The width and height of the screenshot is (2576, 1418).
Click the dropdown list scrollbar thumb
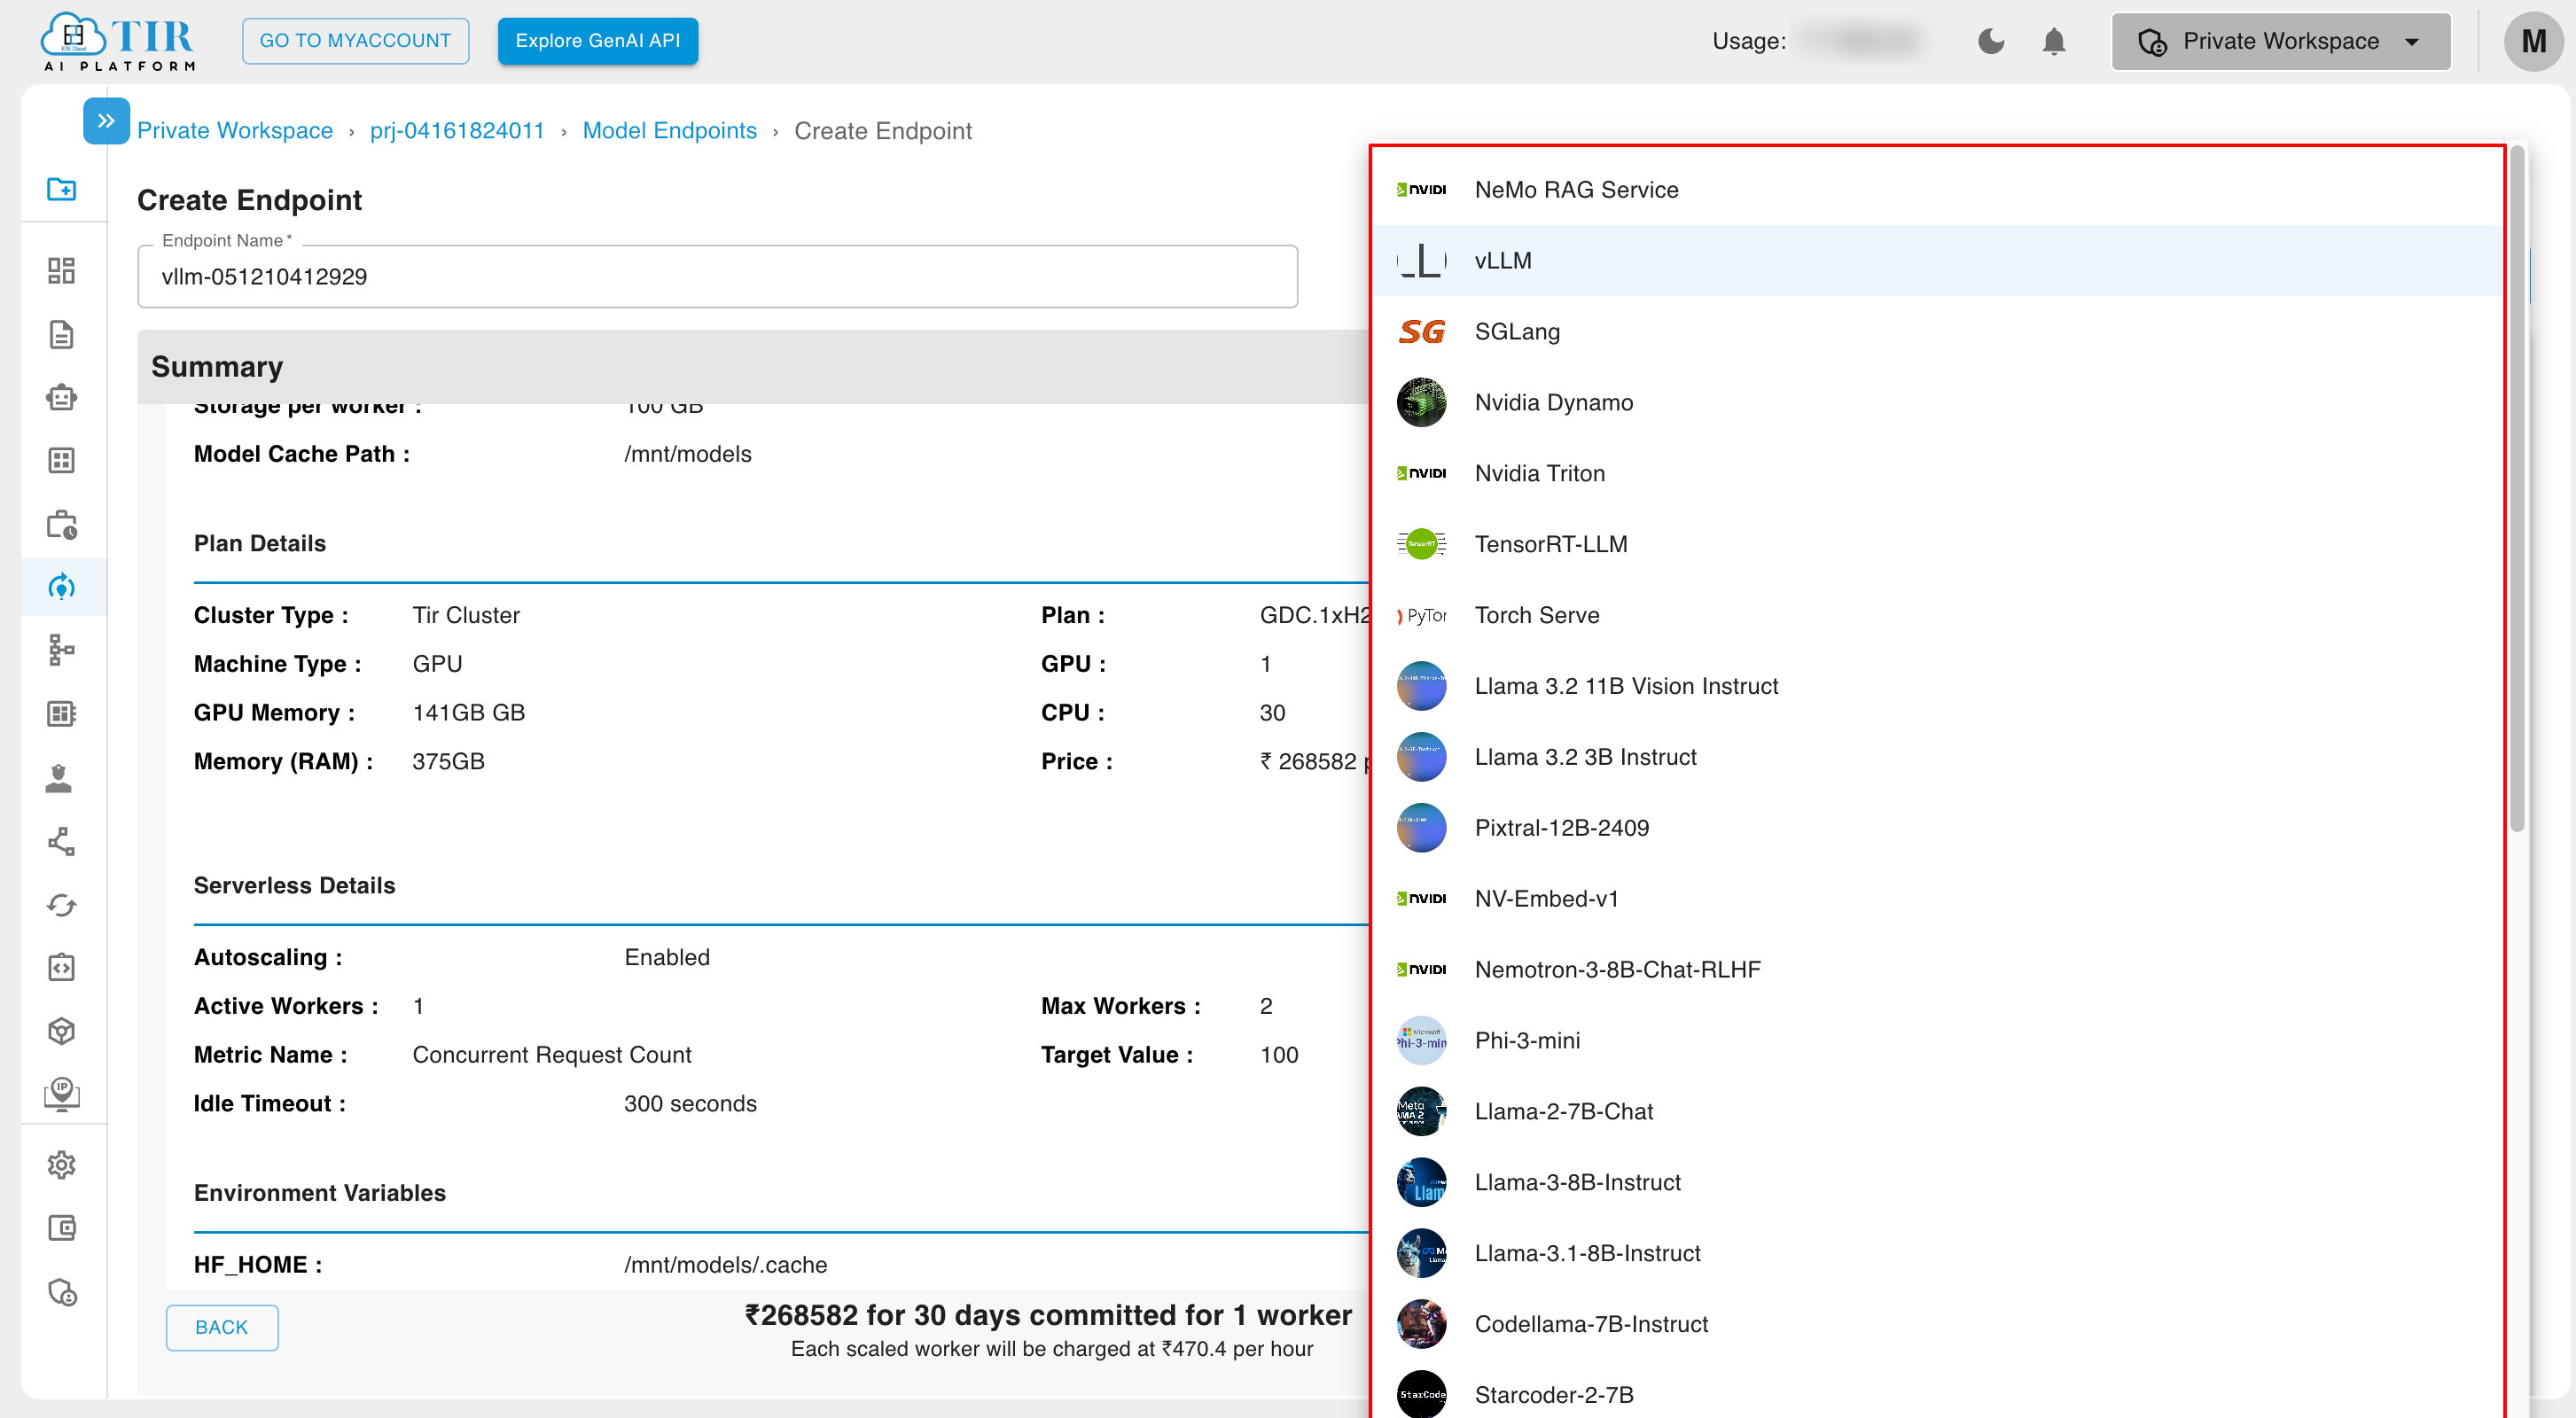2517,490
